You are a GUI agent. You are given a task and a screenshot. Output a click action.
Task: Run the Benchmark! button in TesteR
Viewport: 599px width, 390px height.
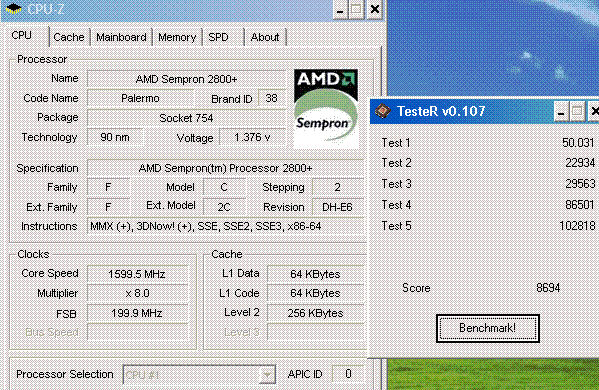[x=487, y=328]
